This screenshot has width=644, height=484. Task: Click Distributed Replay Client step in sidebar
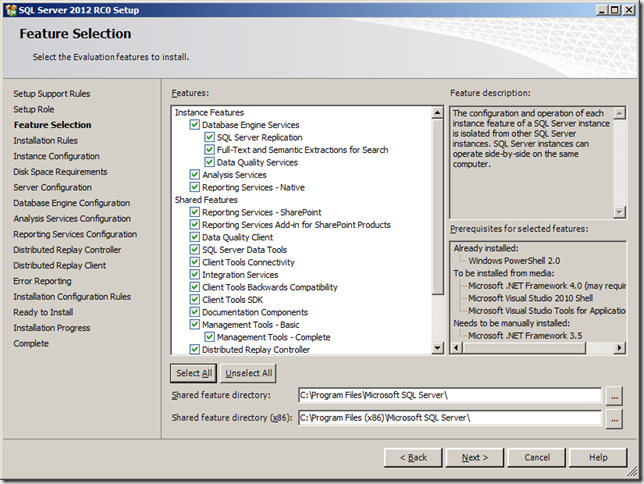click(x=60, y=265)
